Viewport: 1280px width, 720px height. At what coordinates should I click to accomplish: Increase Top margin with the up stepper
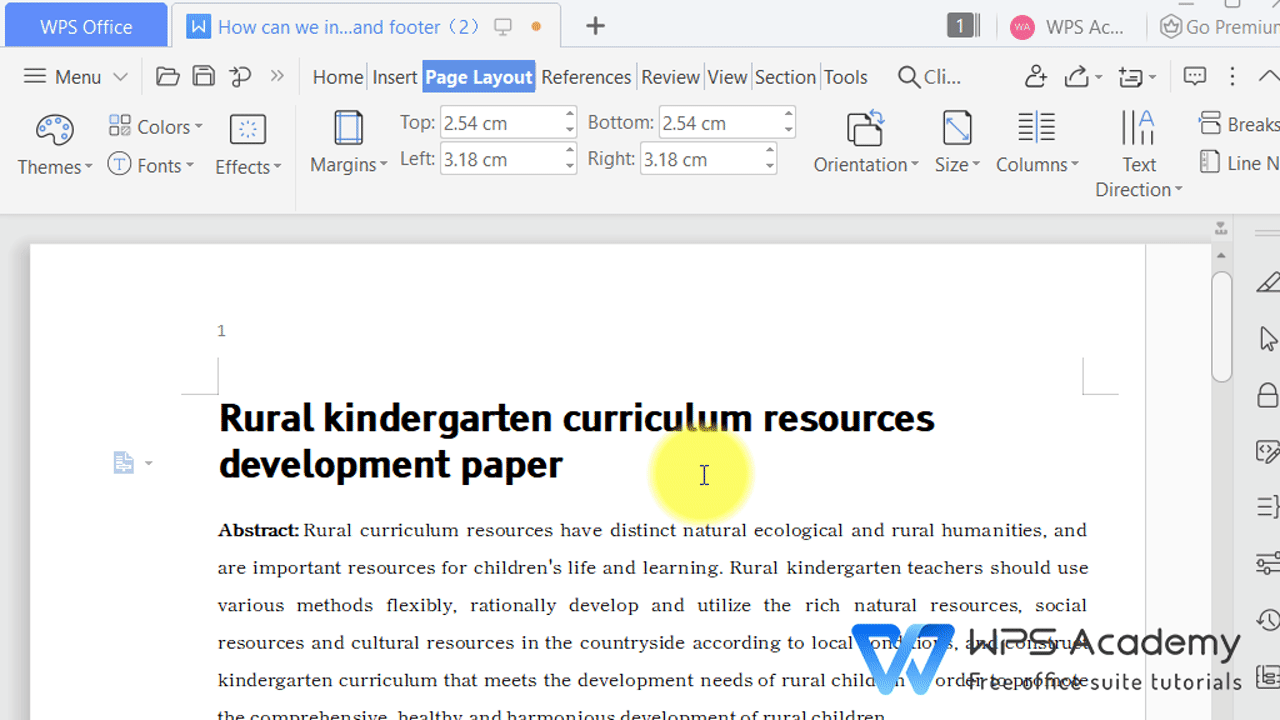coord(568,115)
